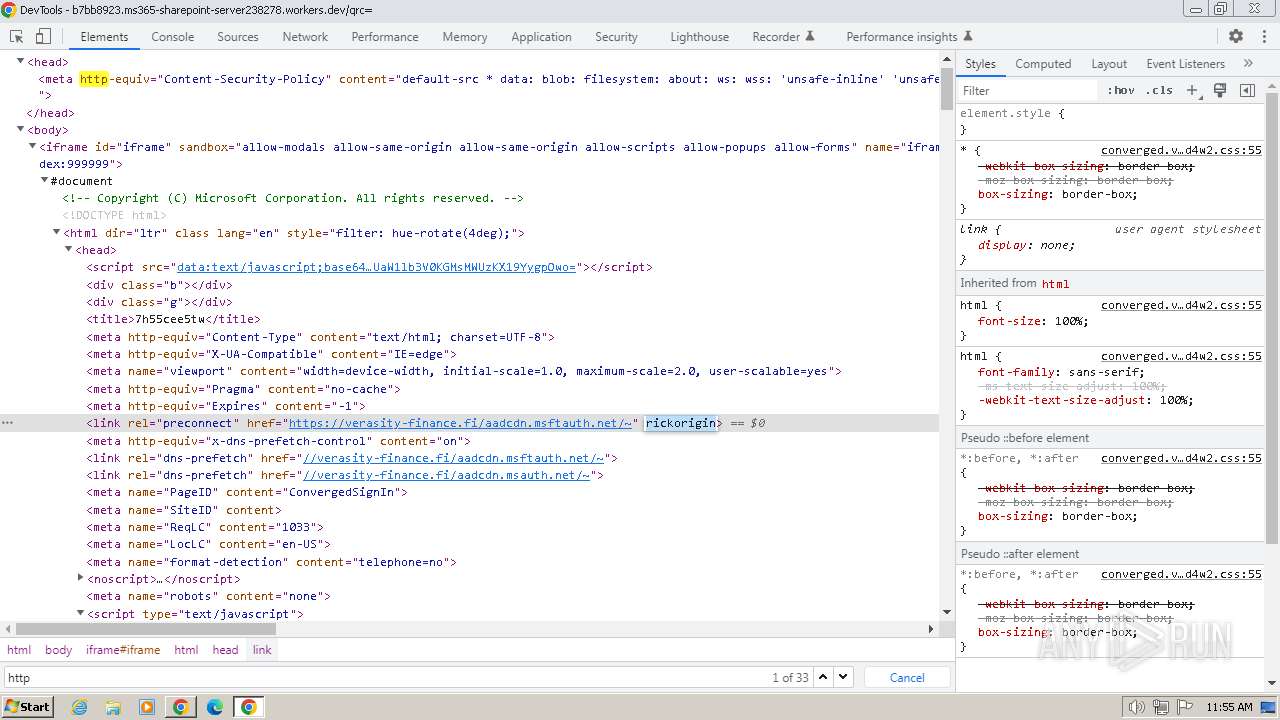1280x720 pixels.
Task: Open the Performance tab
Action: 385,36
